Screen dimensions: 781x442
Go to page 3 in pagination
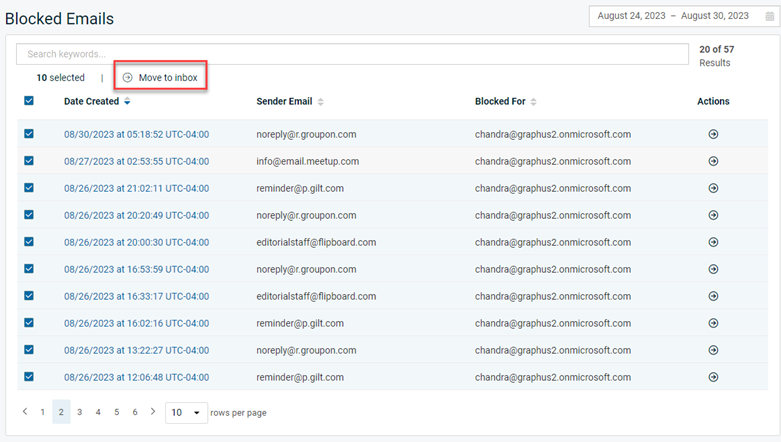[x=79, y=412]
